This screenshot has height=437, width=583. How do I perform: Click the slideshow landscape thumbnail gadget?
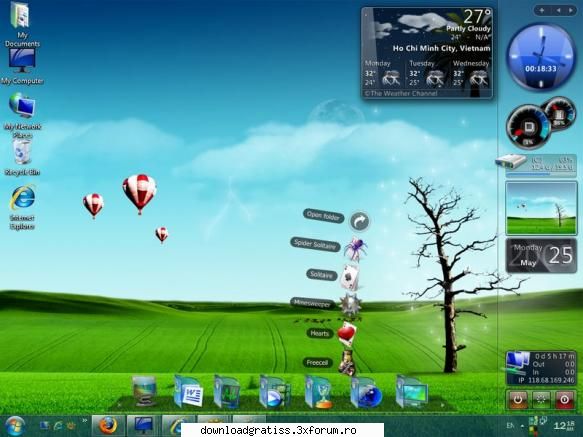[x=541, y=208]
